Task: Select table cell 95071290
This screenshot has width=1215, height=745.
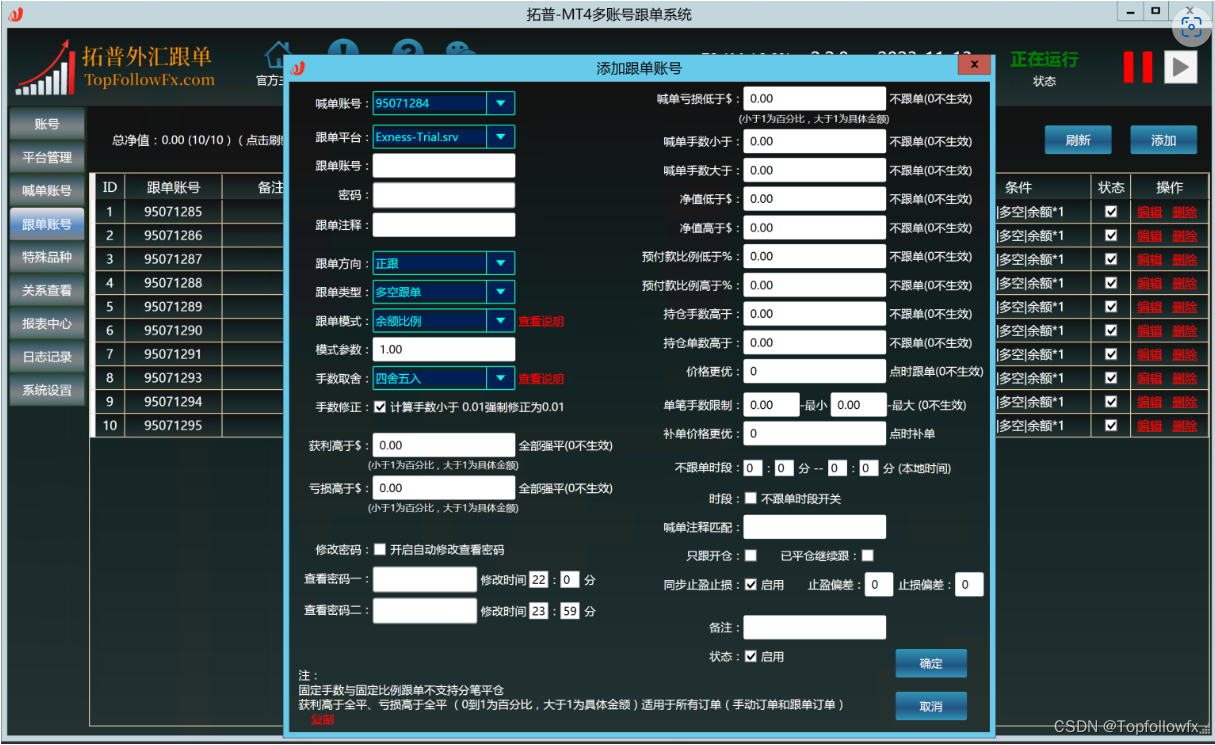Action: 173,330
